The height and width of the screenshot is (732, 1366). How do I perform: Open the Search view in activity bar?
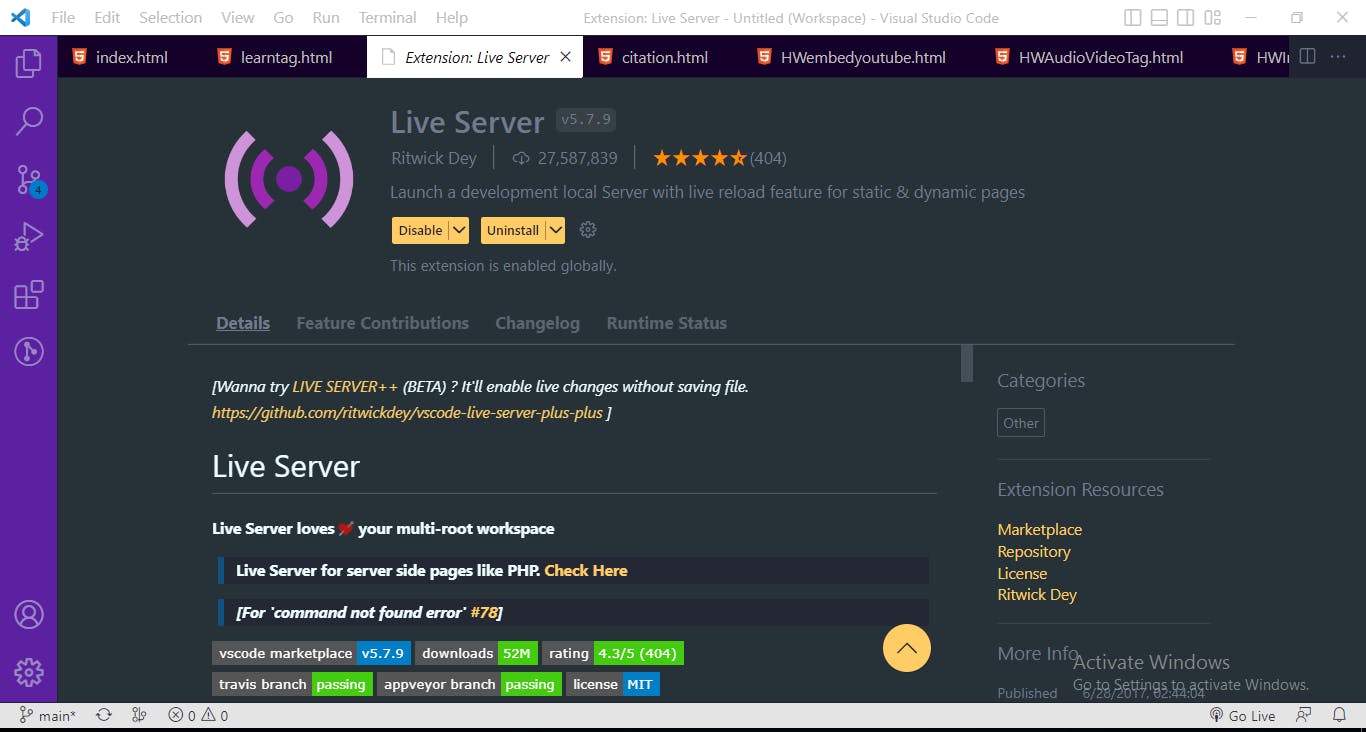click(28, 122)
